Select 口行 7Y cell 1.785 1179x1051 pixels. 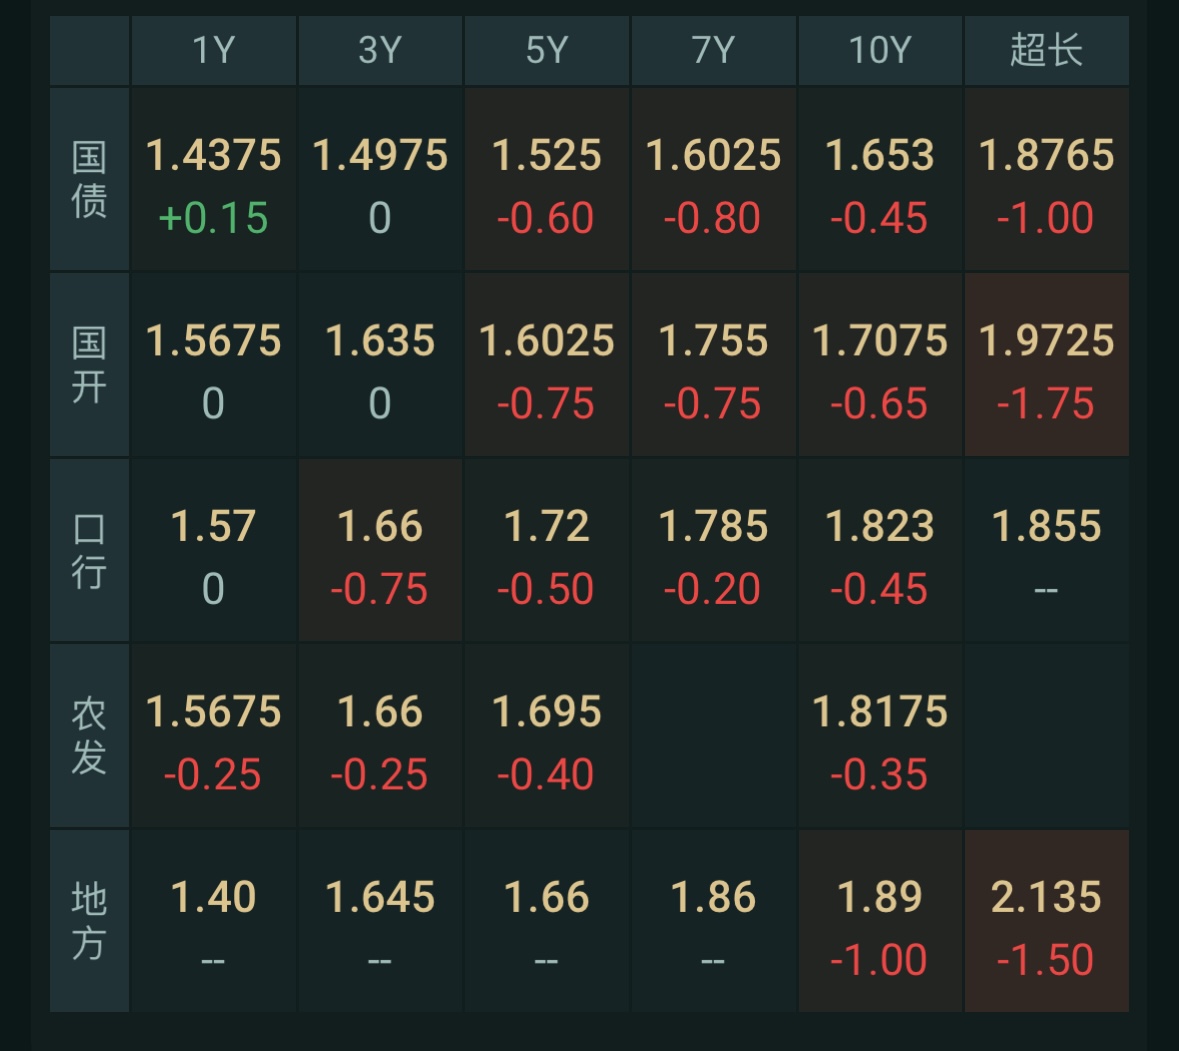(x=713, y=550)
